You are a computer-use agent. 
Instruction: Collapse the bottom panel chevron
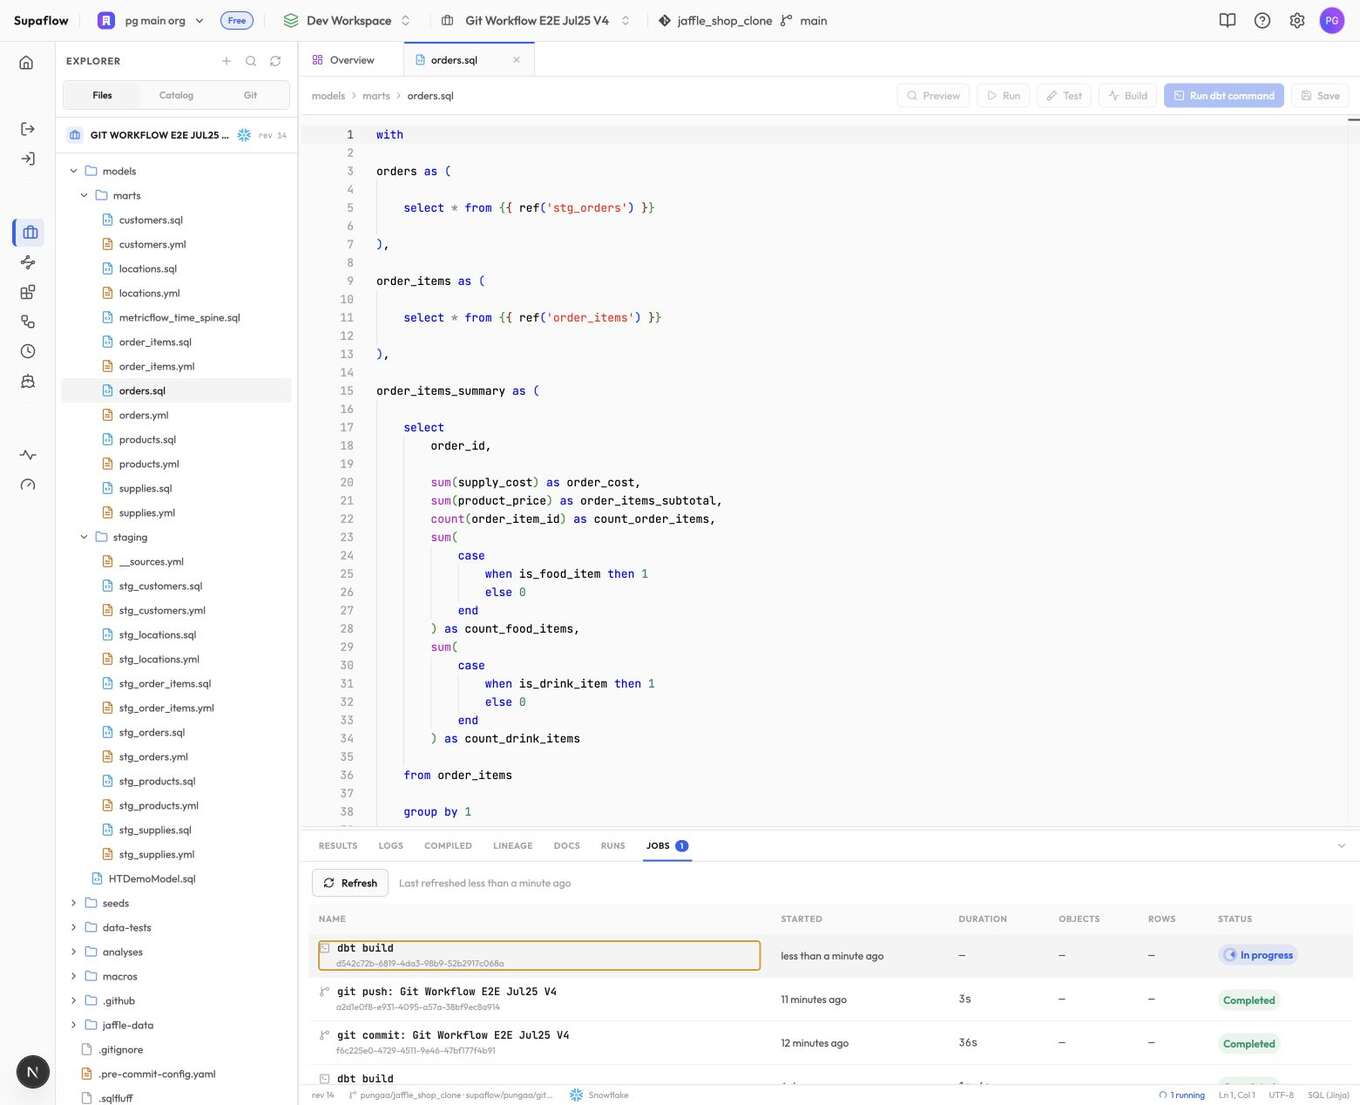tap(1341, 846)
